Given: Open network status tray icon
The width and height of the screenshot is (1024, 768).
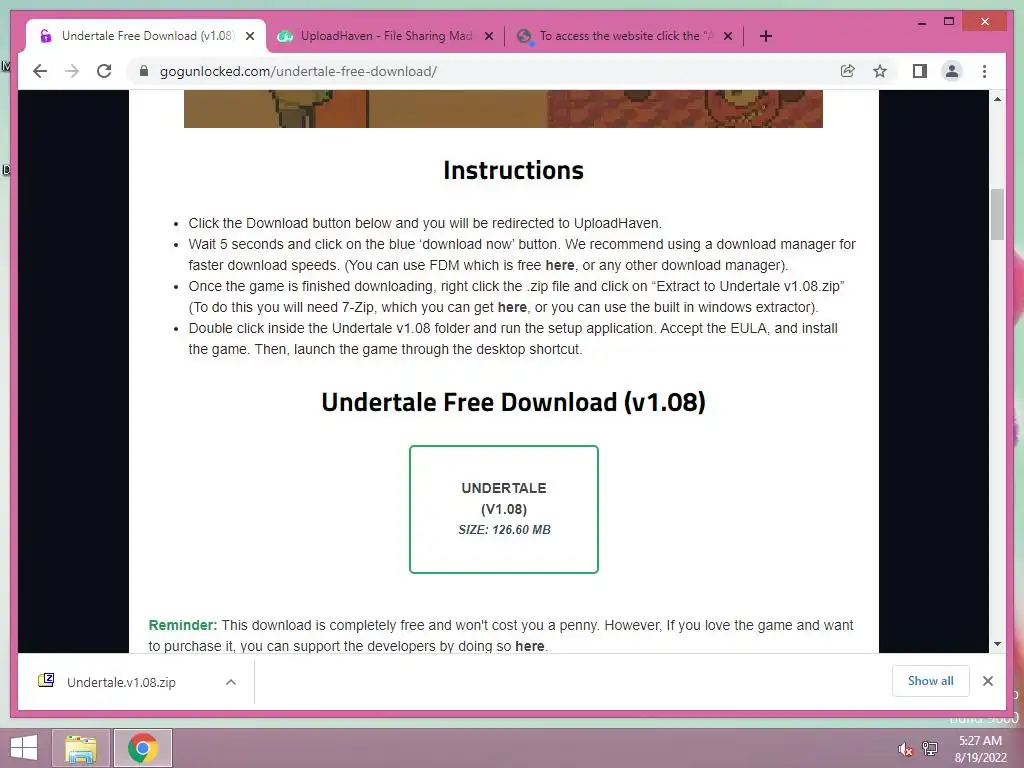Looking at the screenshot, I should pos(930,749).
